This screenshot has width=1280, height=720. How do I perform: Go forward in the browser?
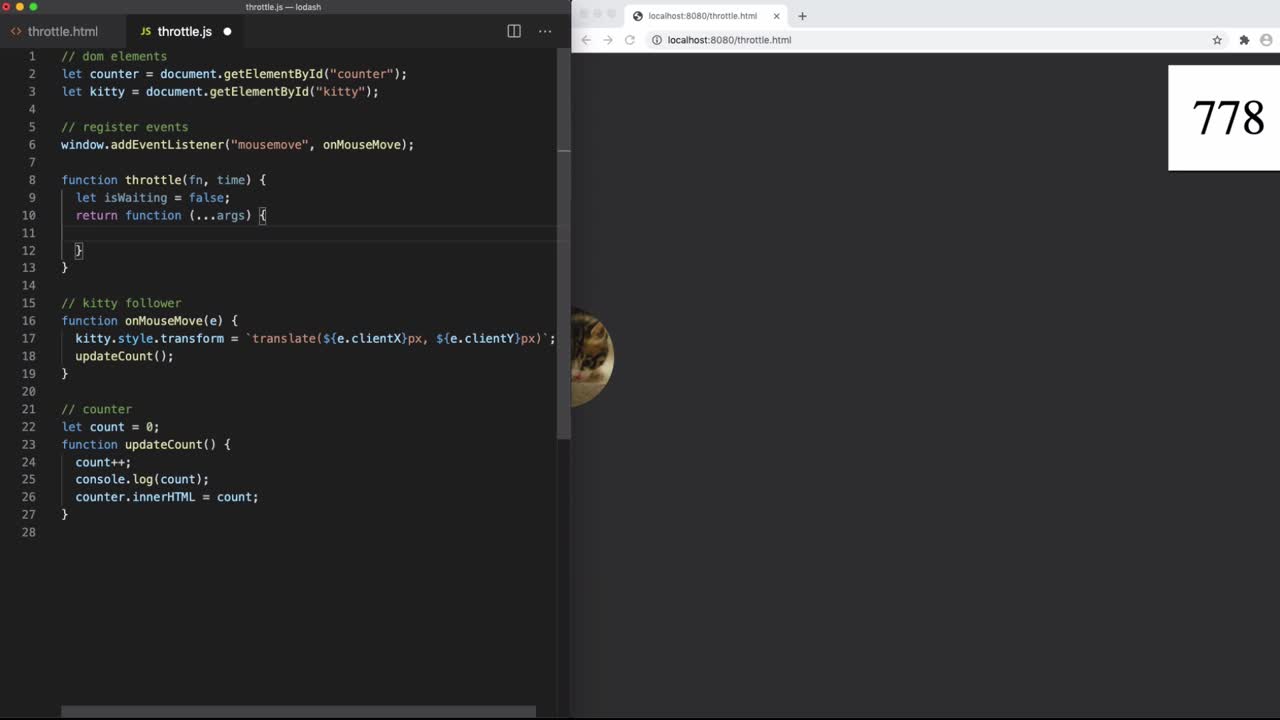pos(607,40)
